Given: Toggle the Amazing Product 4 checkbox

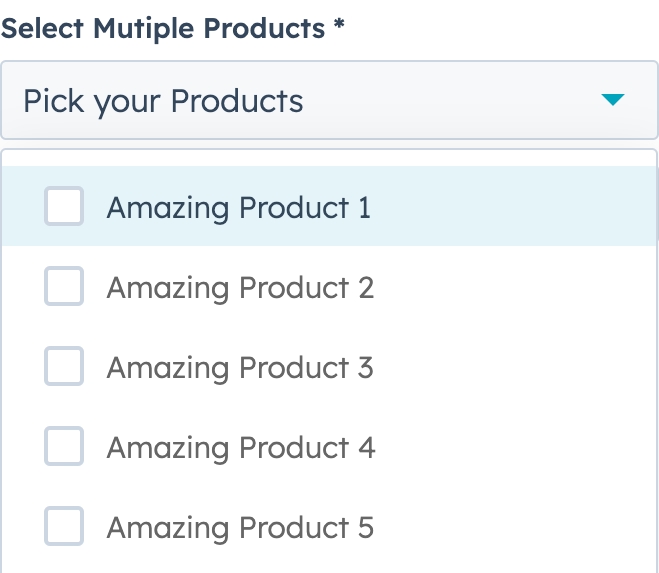Looking at the screenshot, I should [64, 447].
